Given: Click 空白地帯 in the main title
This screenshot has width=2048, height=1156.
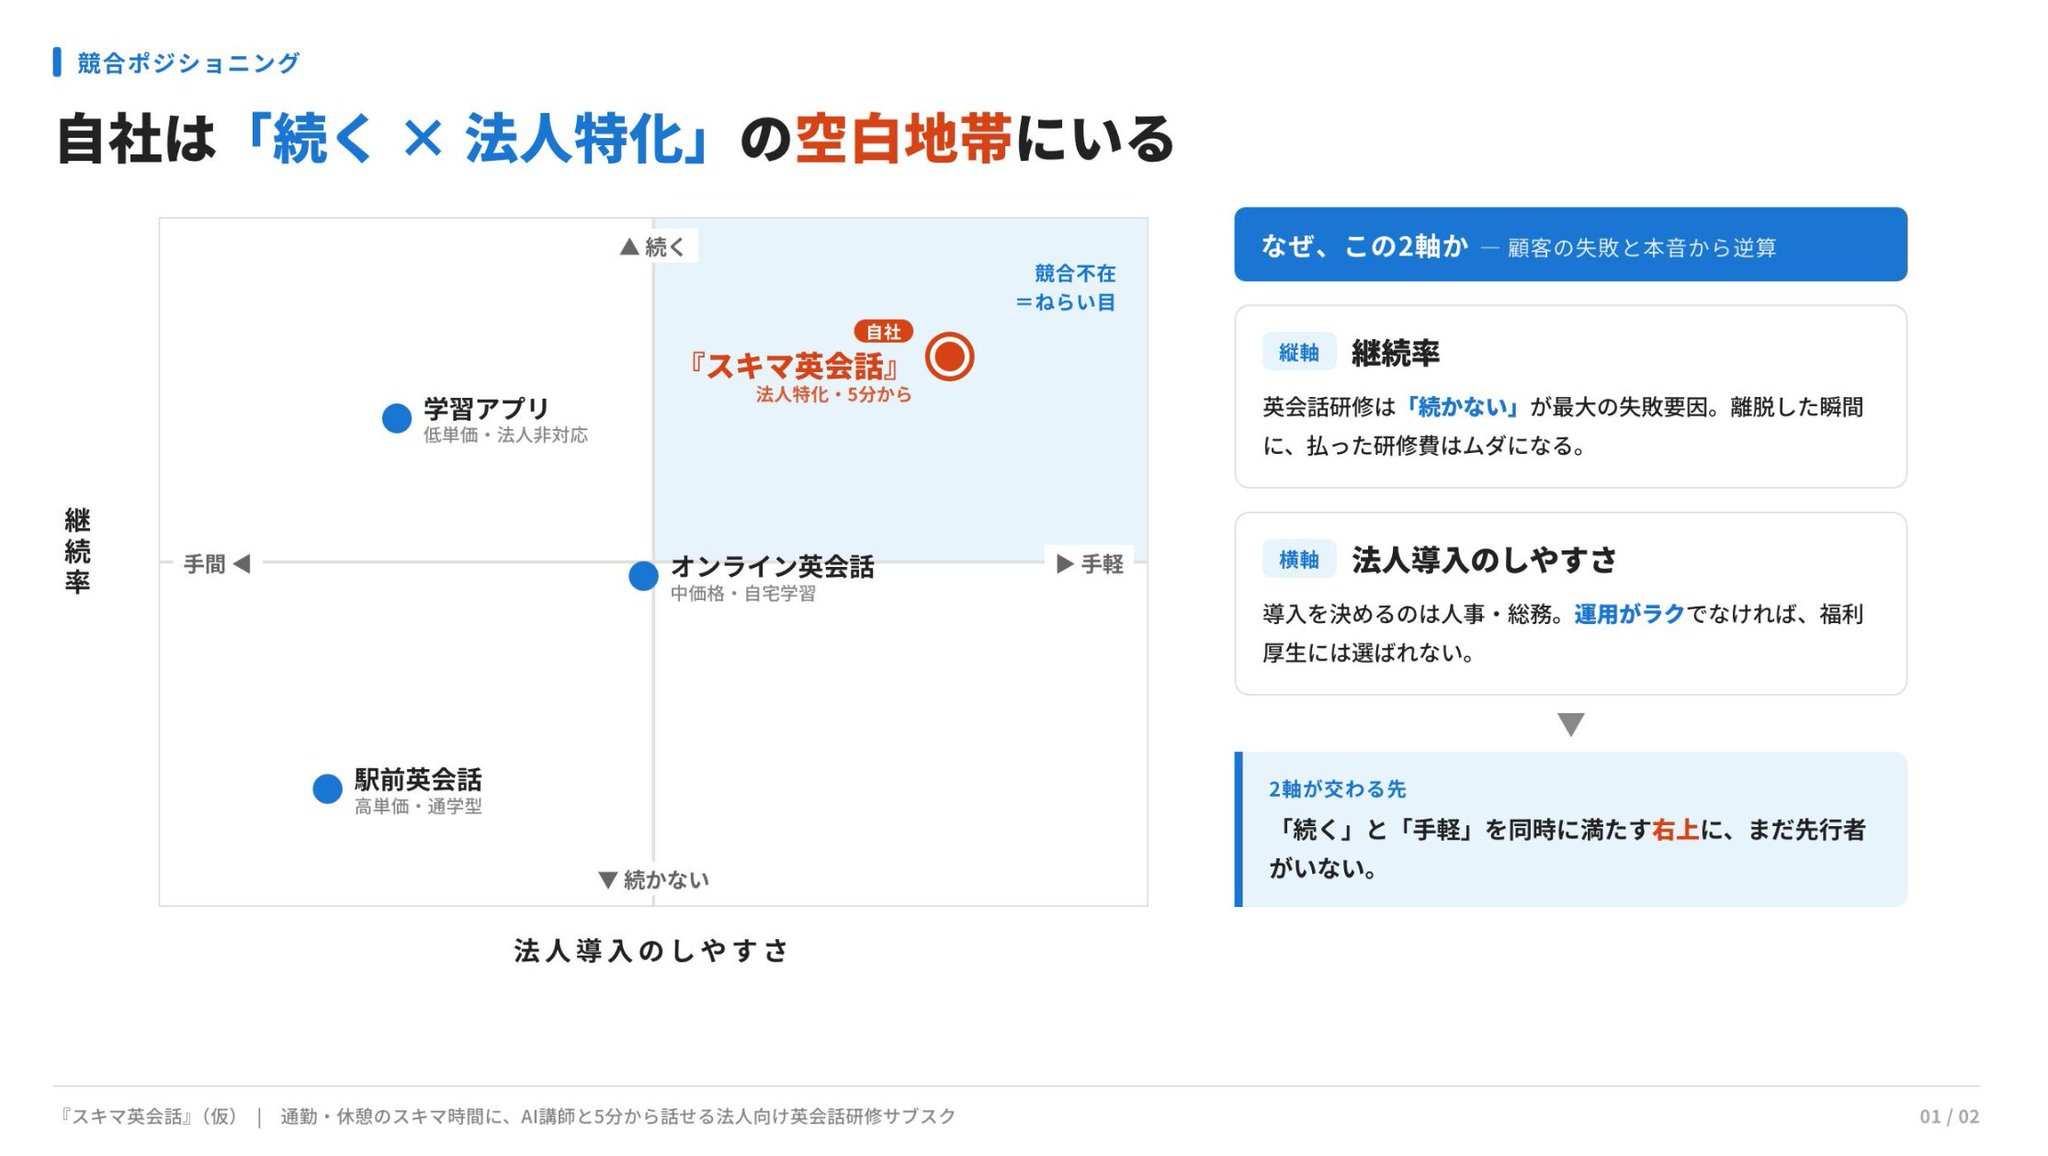Looking at the screenshot, I should click(903, 138).
